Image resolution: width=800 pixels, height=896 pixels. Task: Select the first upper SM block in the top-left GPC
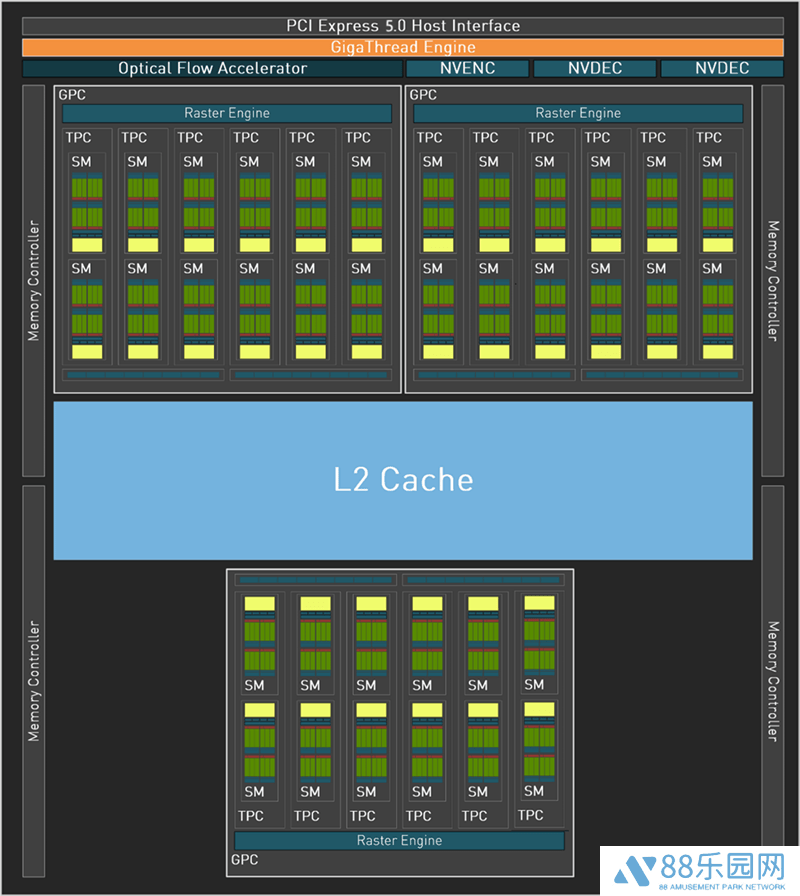click(x=87, y=203)
